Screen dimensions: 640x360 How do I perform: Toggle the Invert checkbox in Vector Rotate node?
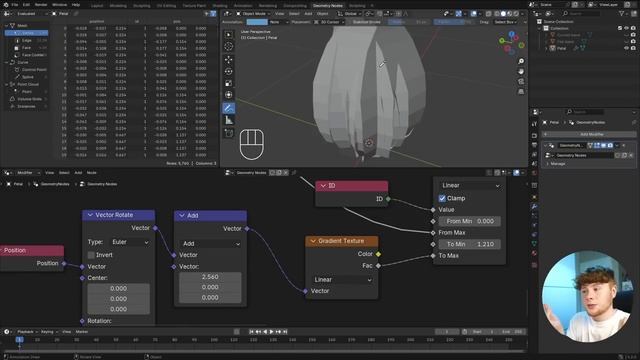pos(91,255)
